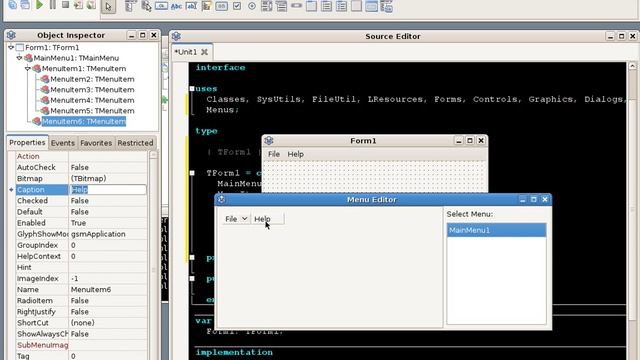Pick TMainMenu component from palette

(x=131, y=6)
